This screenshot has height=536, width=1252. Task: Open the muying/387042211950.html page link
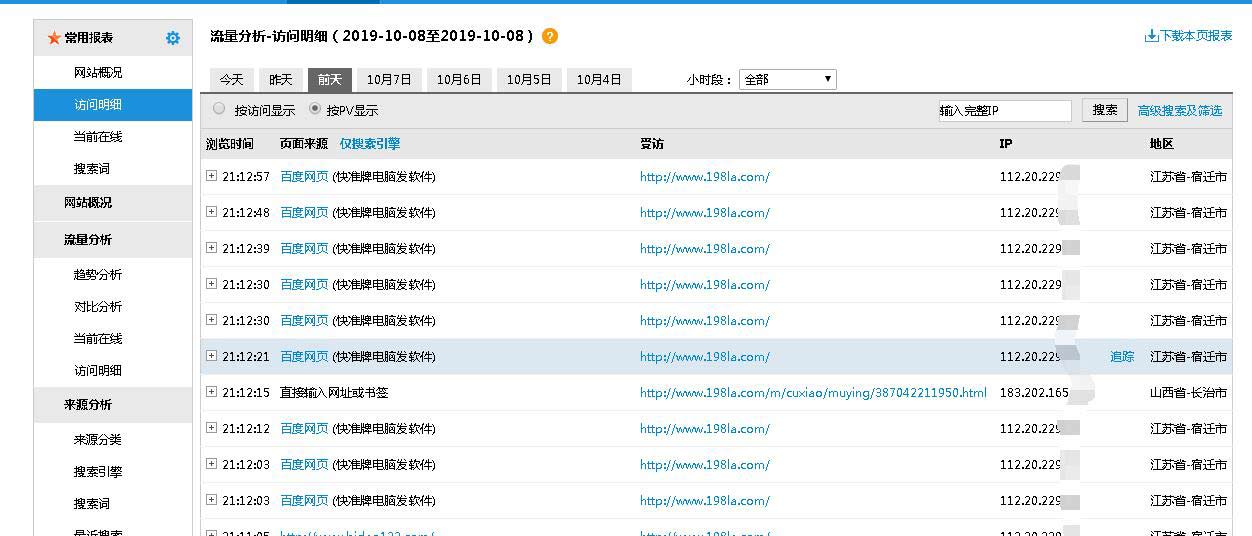tap(813, 393)
